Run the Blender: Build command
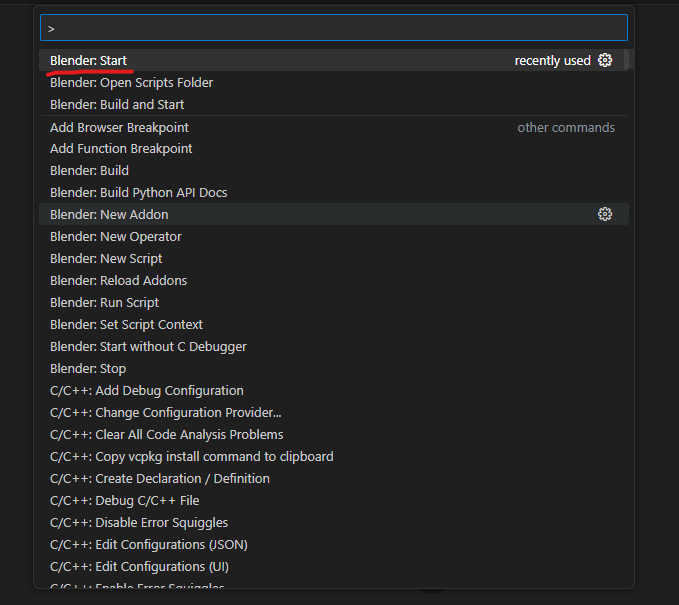679x605 pixels. [334, 170]
